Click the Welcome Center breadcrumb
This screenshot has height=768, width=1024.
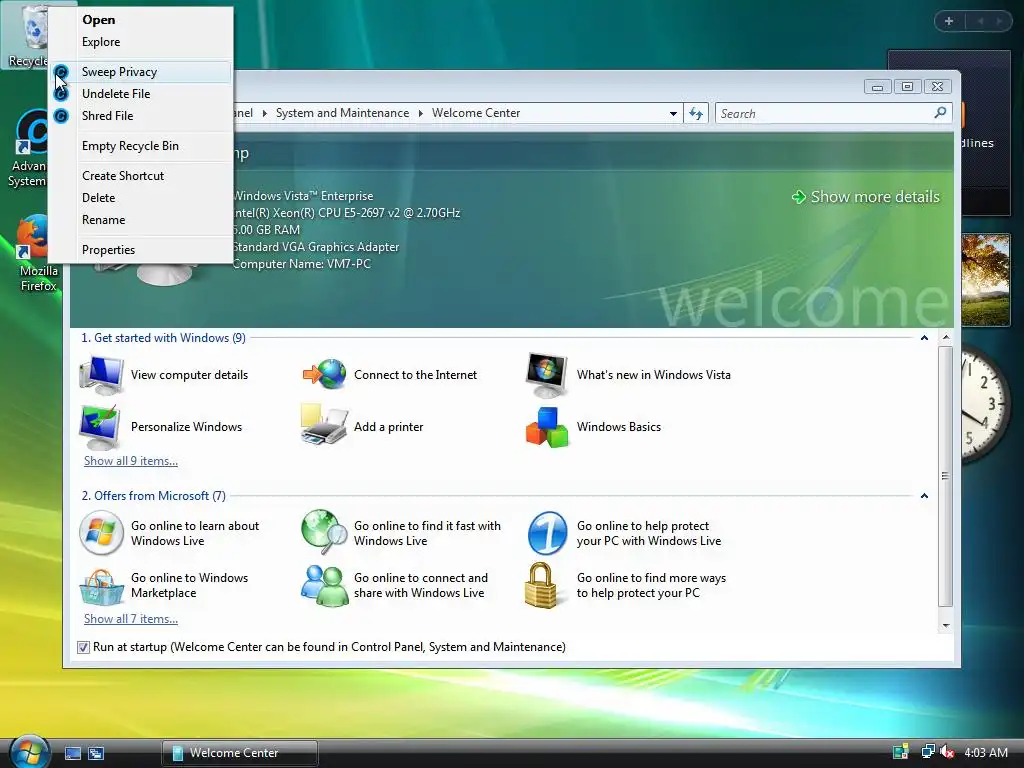[x=475, y=113]
